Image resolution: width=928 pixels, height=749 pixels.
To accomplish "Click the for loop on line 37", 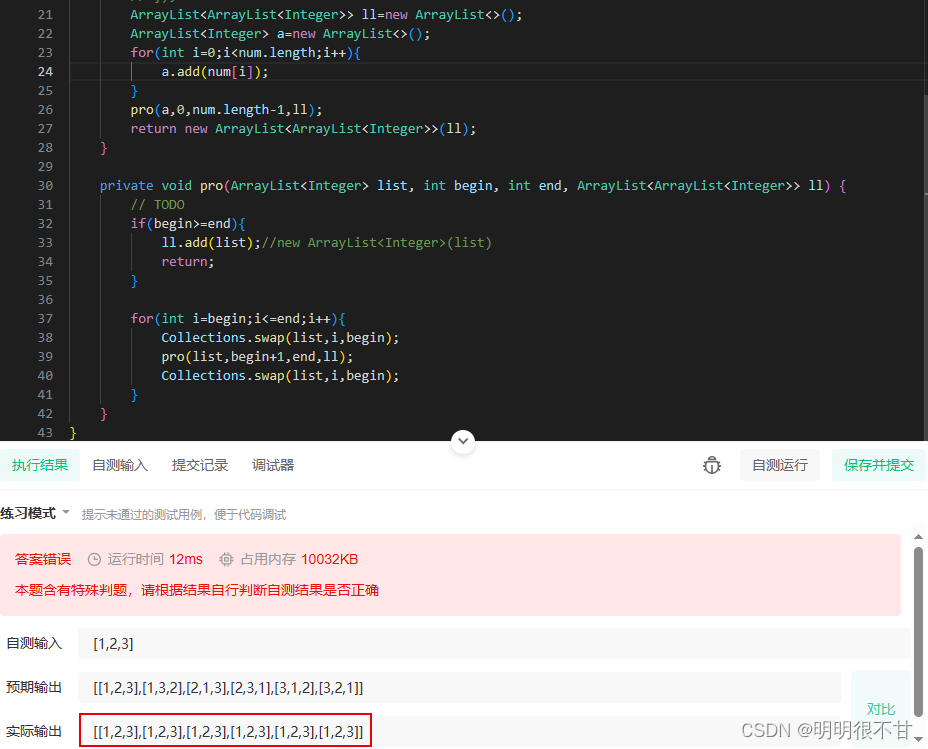I will tap(238, 318).
